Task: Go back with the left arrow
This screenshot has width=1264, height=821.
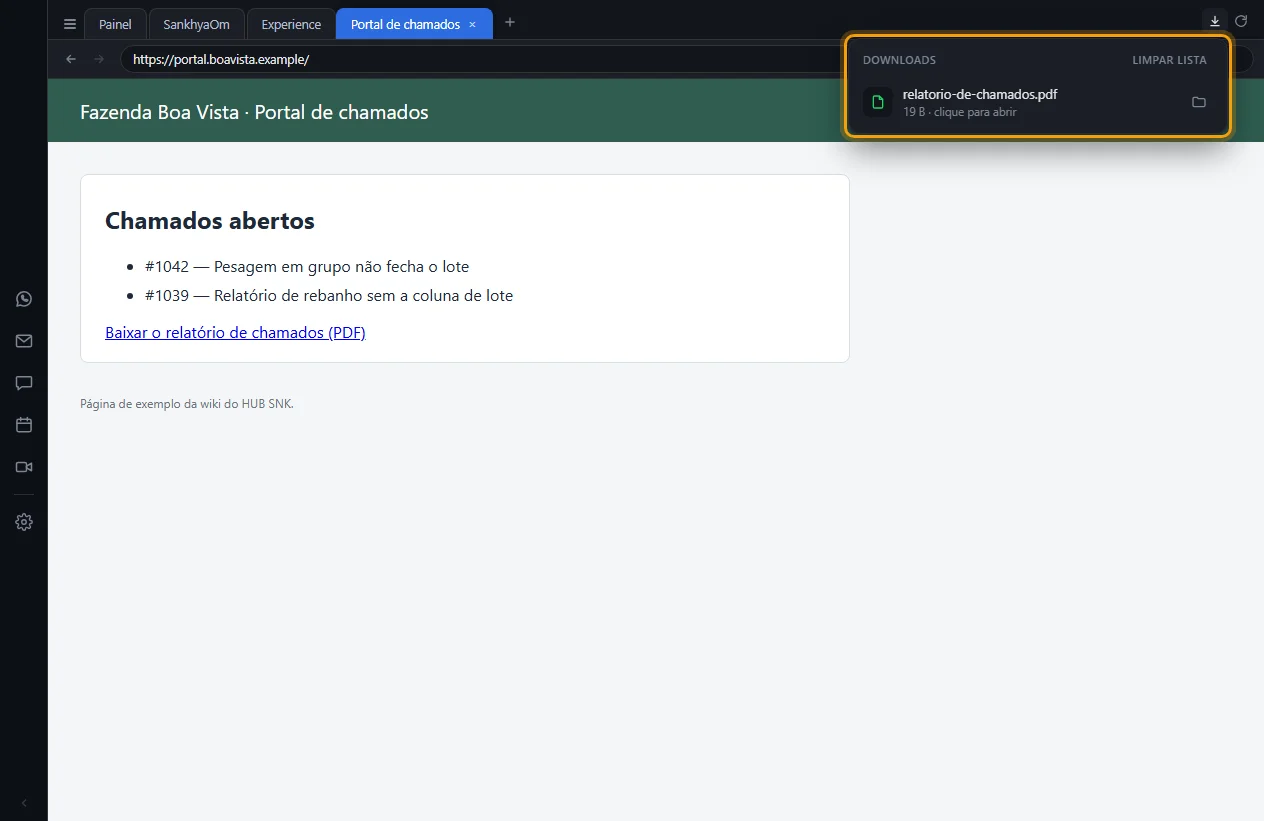Action: 71,59
